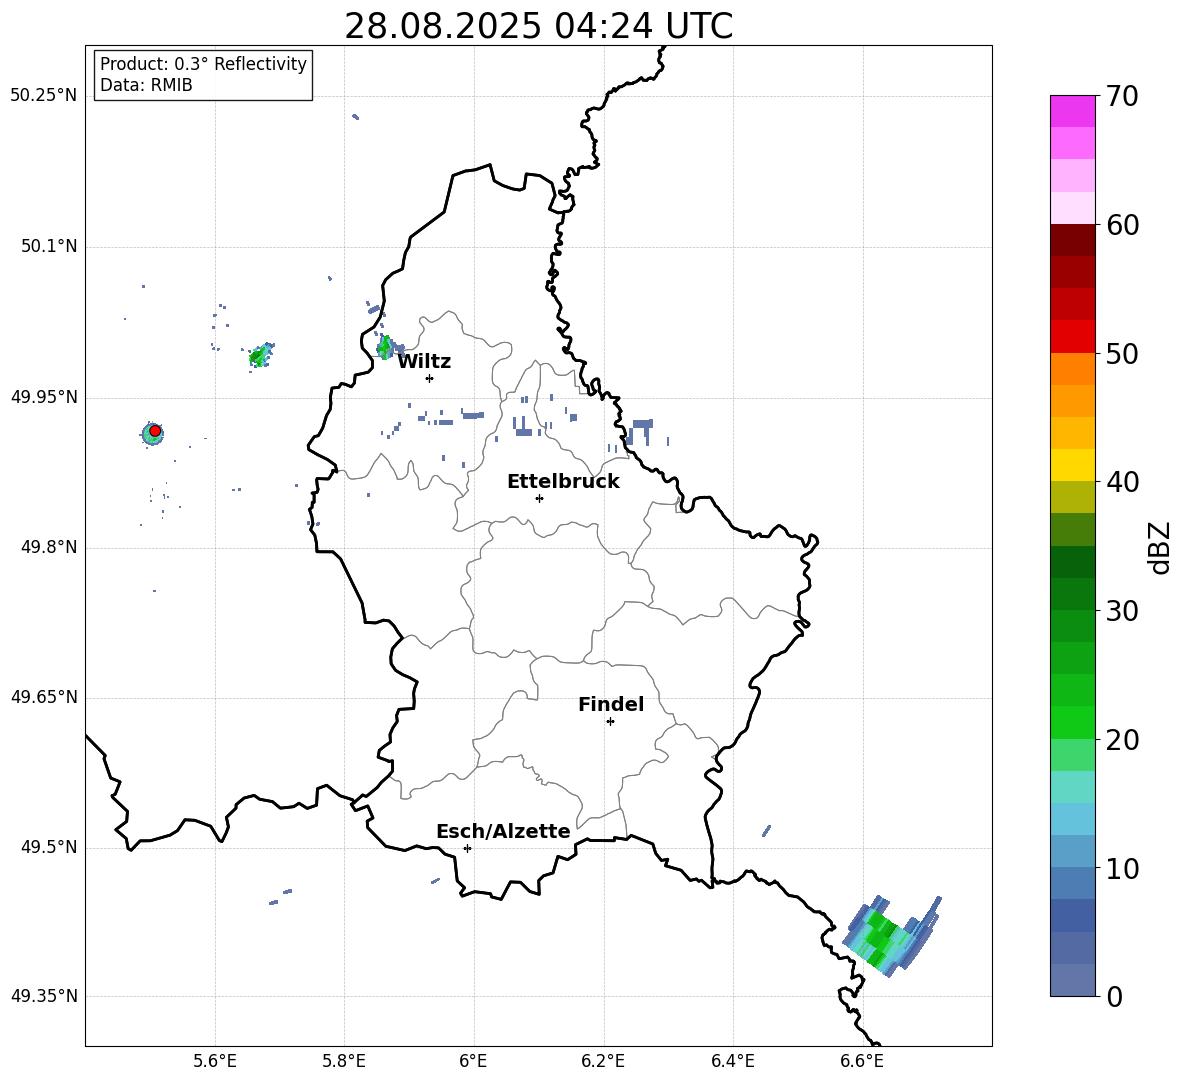This screenshot has height=1081, width=1184.
Task: Click the 70 tick on the colorbar
Action: click(x=1122, y=97)
